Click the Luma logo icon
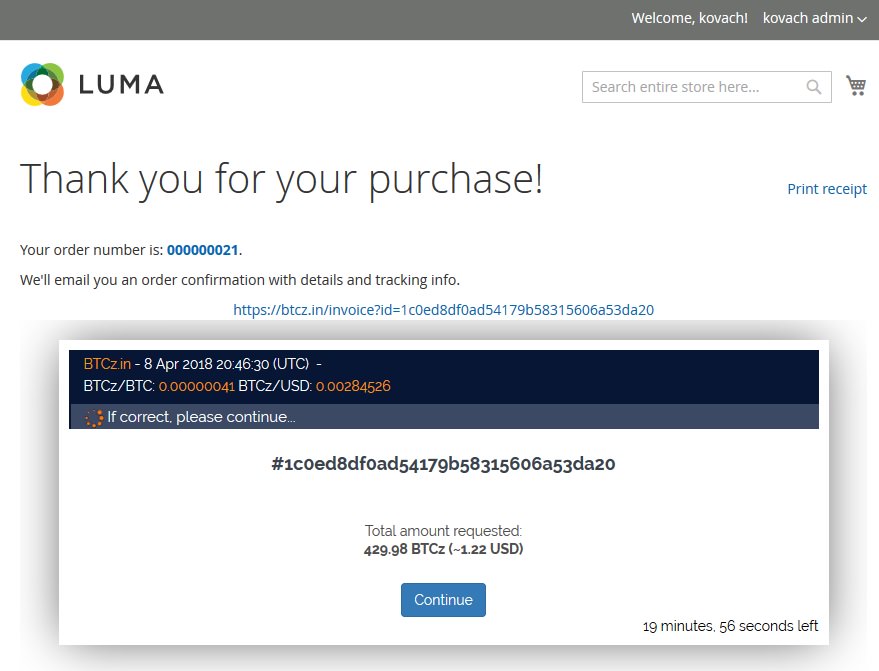Image resolution: width=879 pixels, height=671 pixels. point(42,85)
